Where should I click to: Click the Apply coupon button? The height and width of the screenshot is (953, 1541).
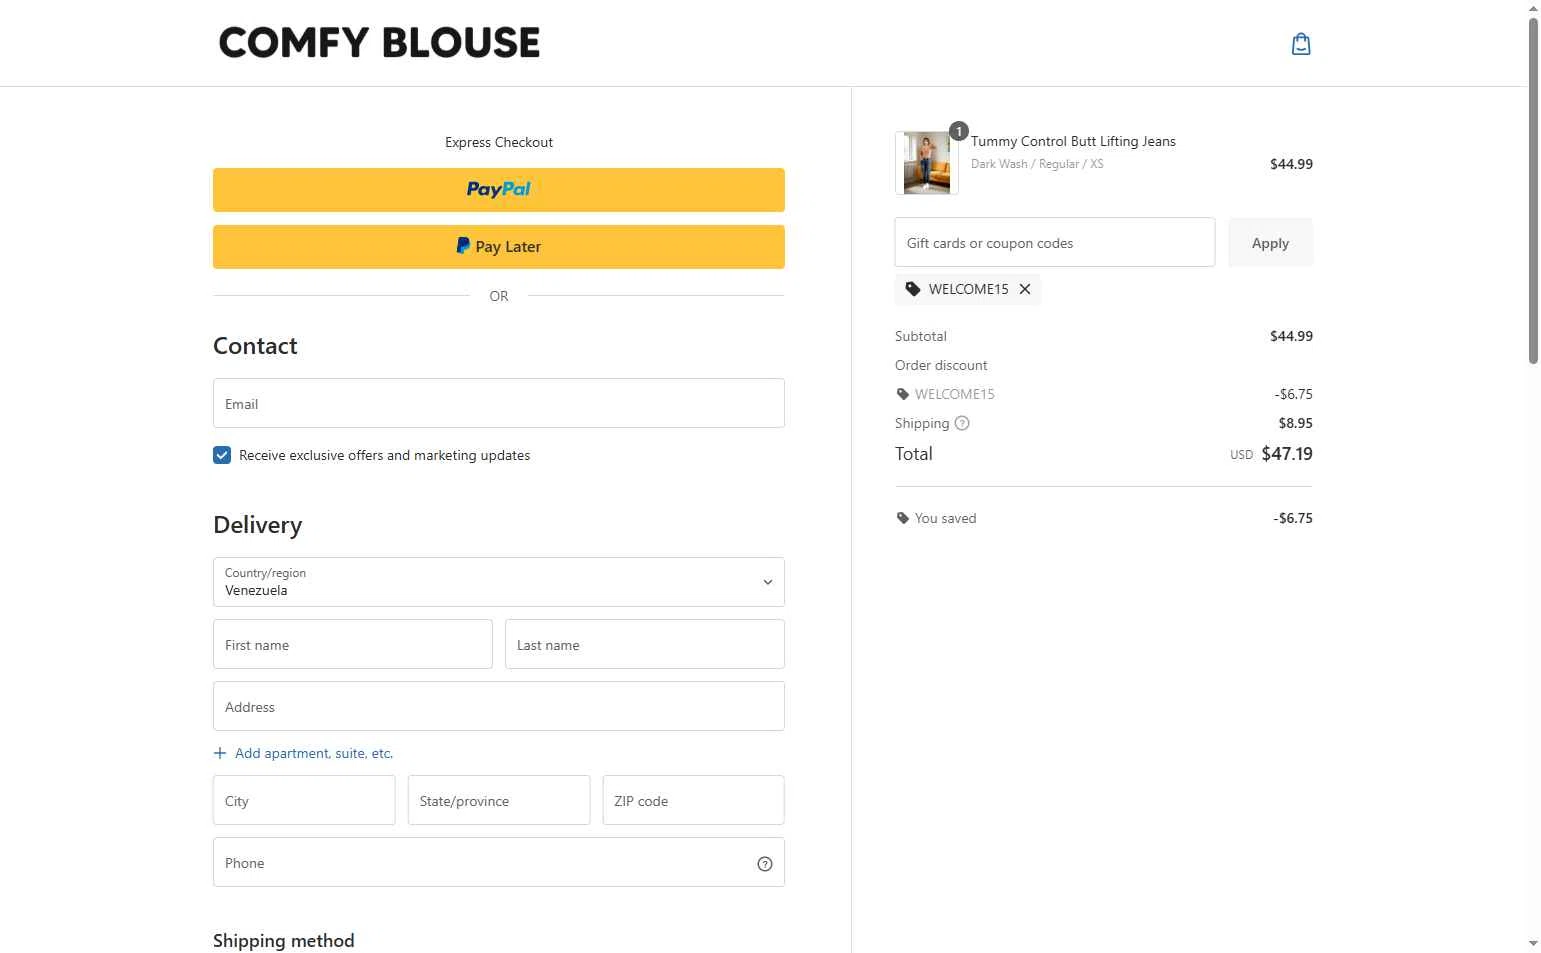pos(1270,243)
